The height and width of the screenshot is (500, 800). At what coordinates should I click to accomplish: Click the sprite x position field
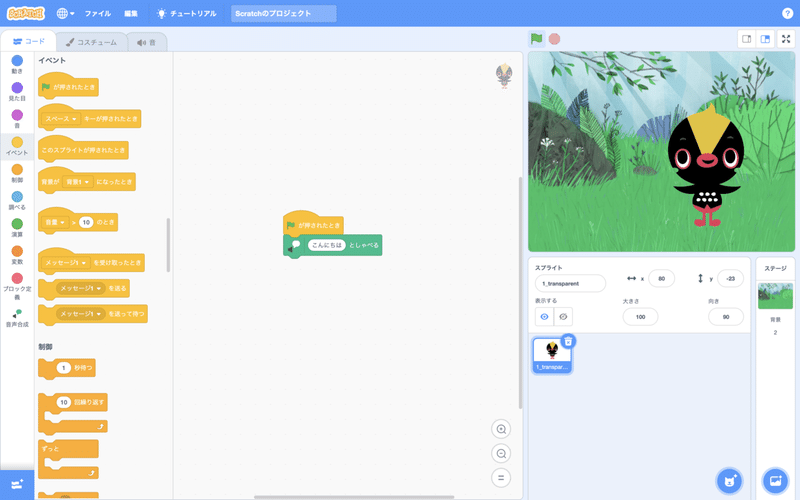pyautogui.click(x=662, y=279)
